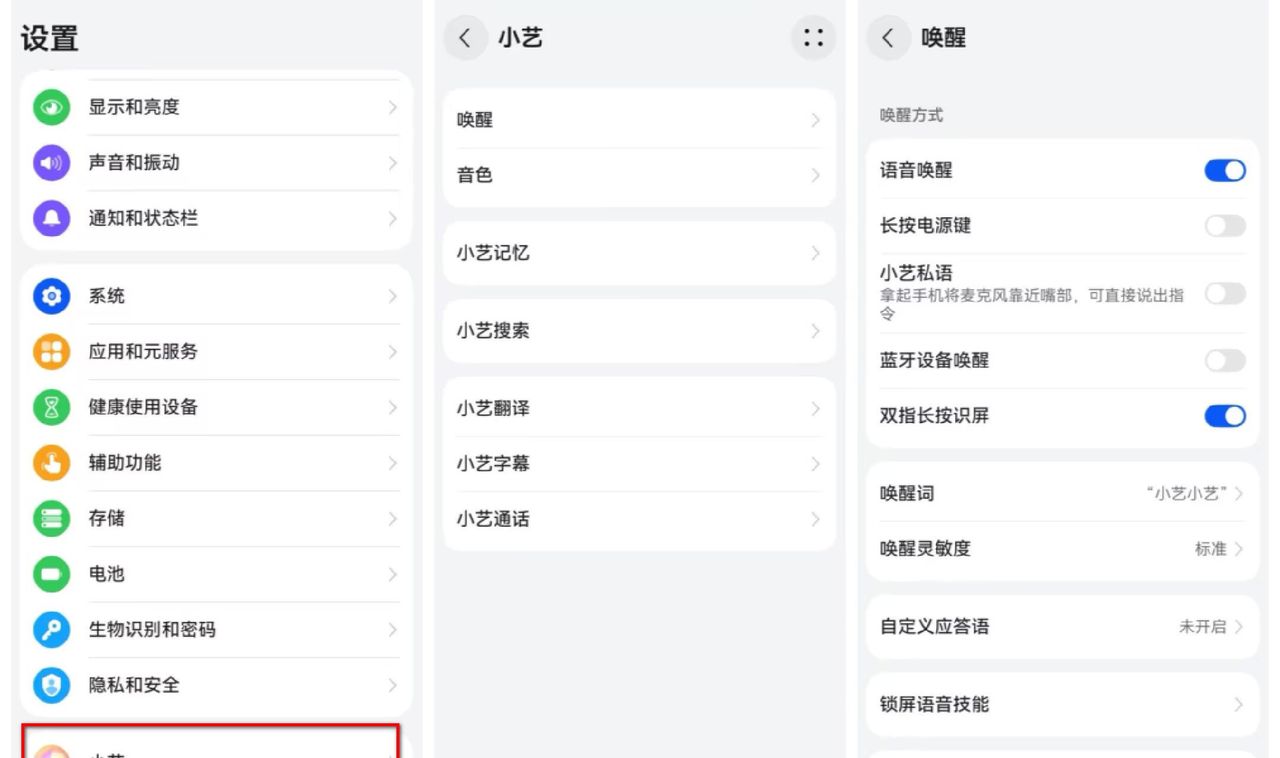Viewport: 1280px width, 758px height.
Task: Open 小艺翻译 translation feature
Action: click(x=638, y=408)
